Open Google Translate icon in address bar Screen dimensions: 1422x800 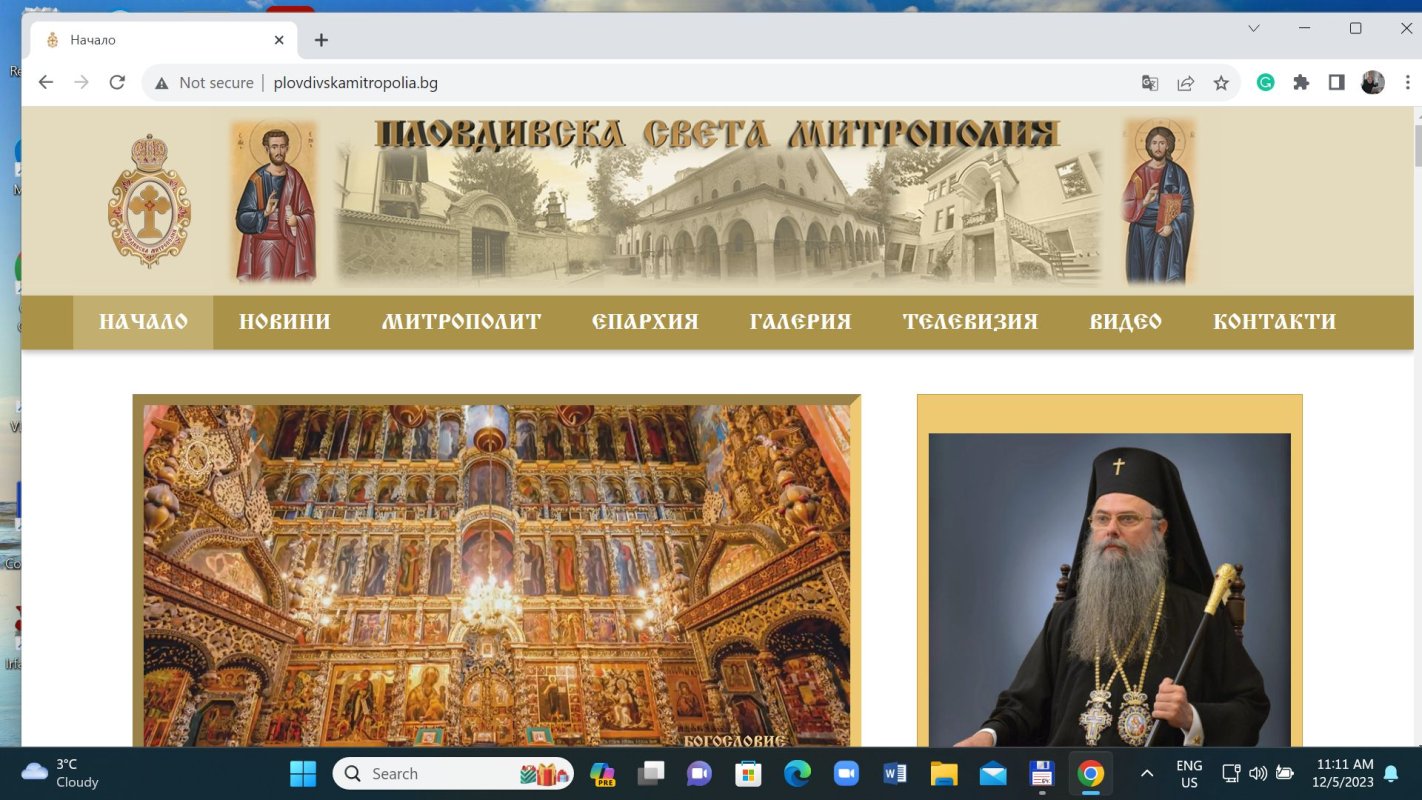(x=1149, y=83)
